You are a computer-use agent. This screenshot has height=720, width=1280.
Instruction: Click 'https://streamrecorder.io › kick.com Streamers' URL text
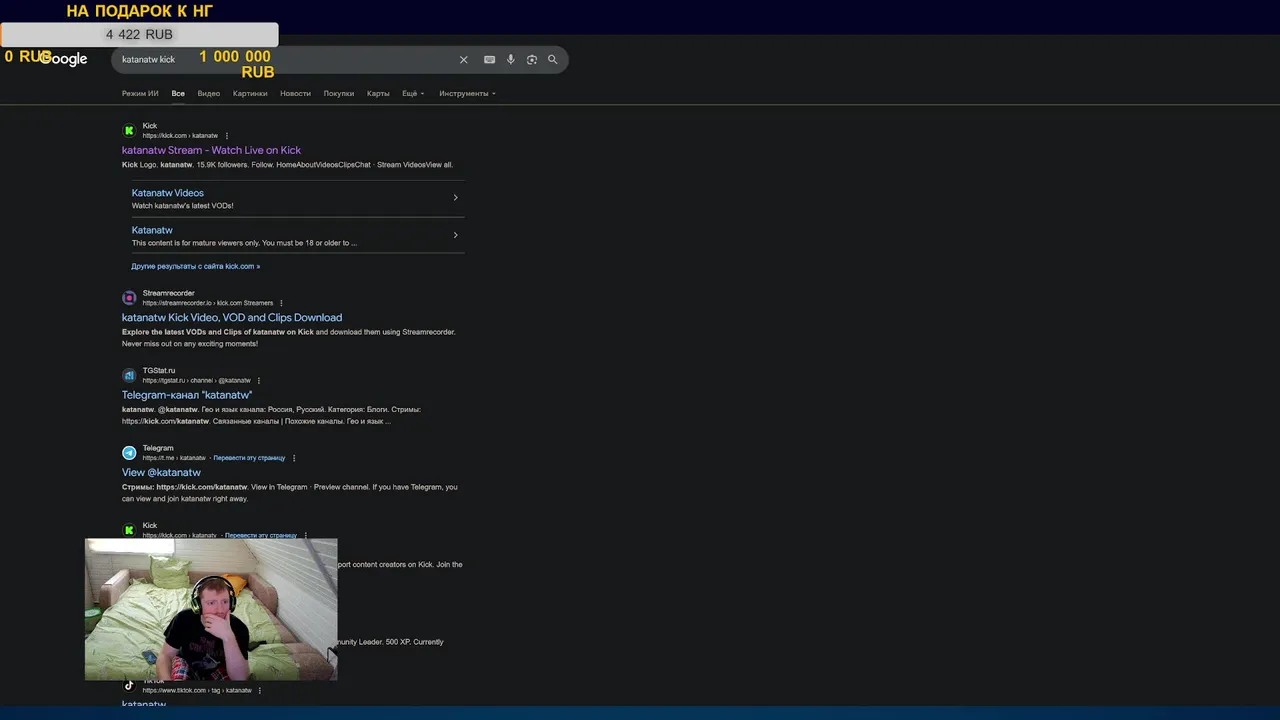click(207, 303)
